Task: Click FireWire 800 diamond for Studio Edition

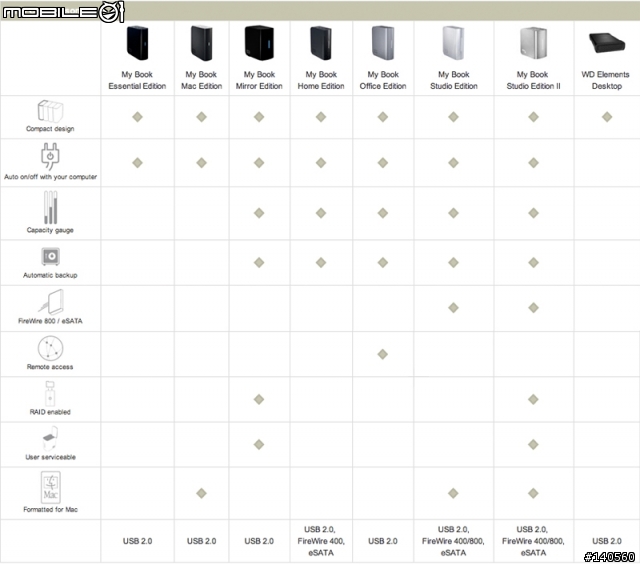Action: (x=453, y=308)
